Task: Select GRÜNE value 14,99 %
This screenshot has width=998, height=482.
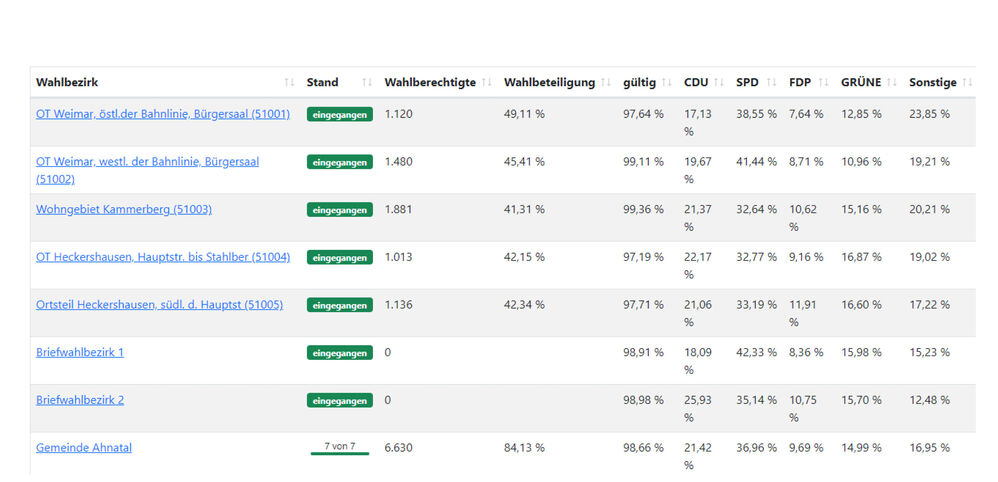Action: 862,448
